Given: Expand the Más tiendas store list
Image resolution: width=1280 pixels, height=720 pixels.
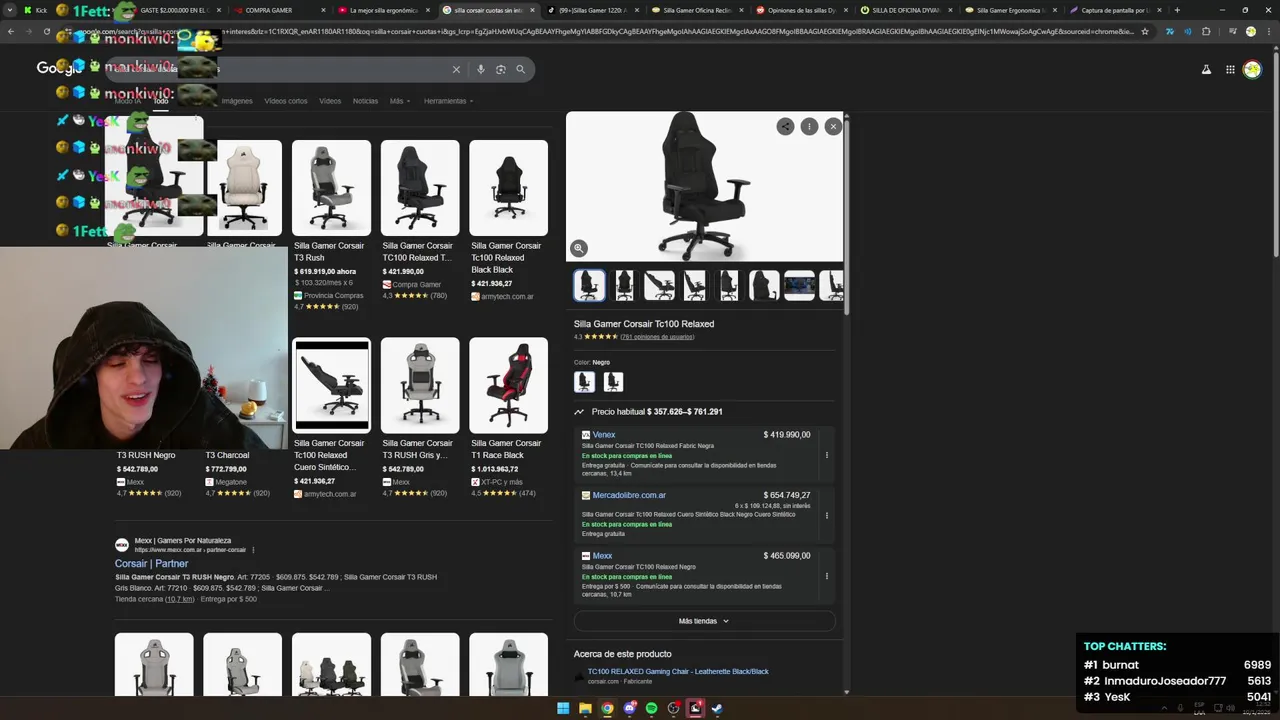Looking at the screenshot, I should pyautogui.click(x=704, y=621).
